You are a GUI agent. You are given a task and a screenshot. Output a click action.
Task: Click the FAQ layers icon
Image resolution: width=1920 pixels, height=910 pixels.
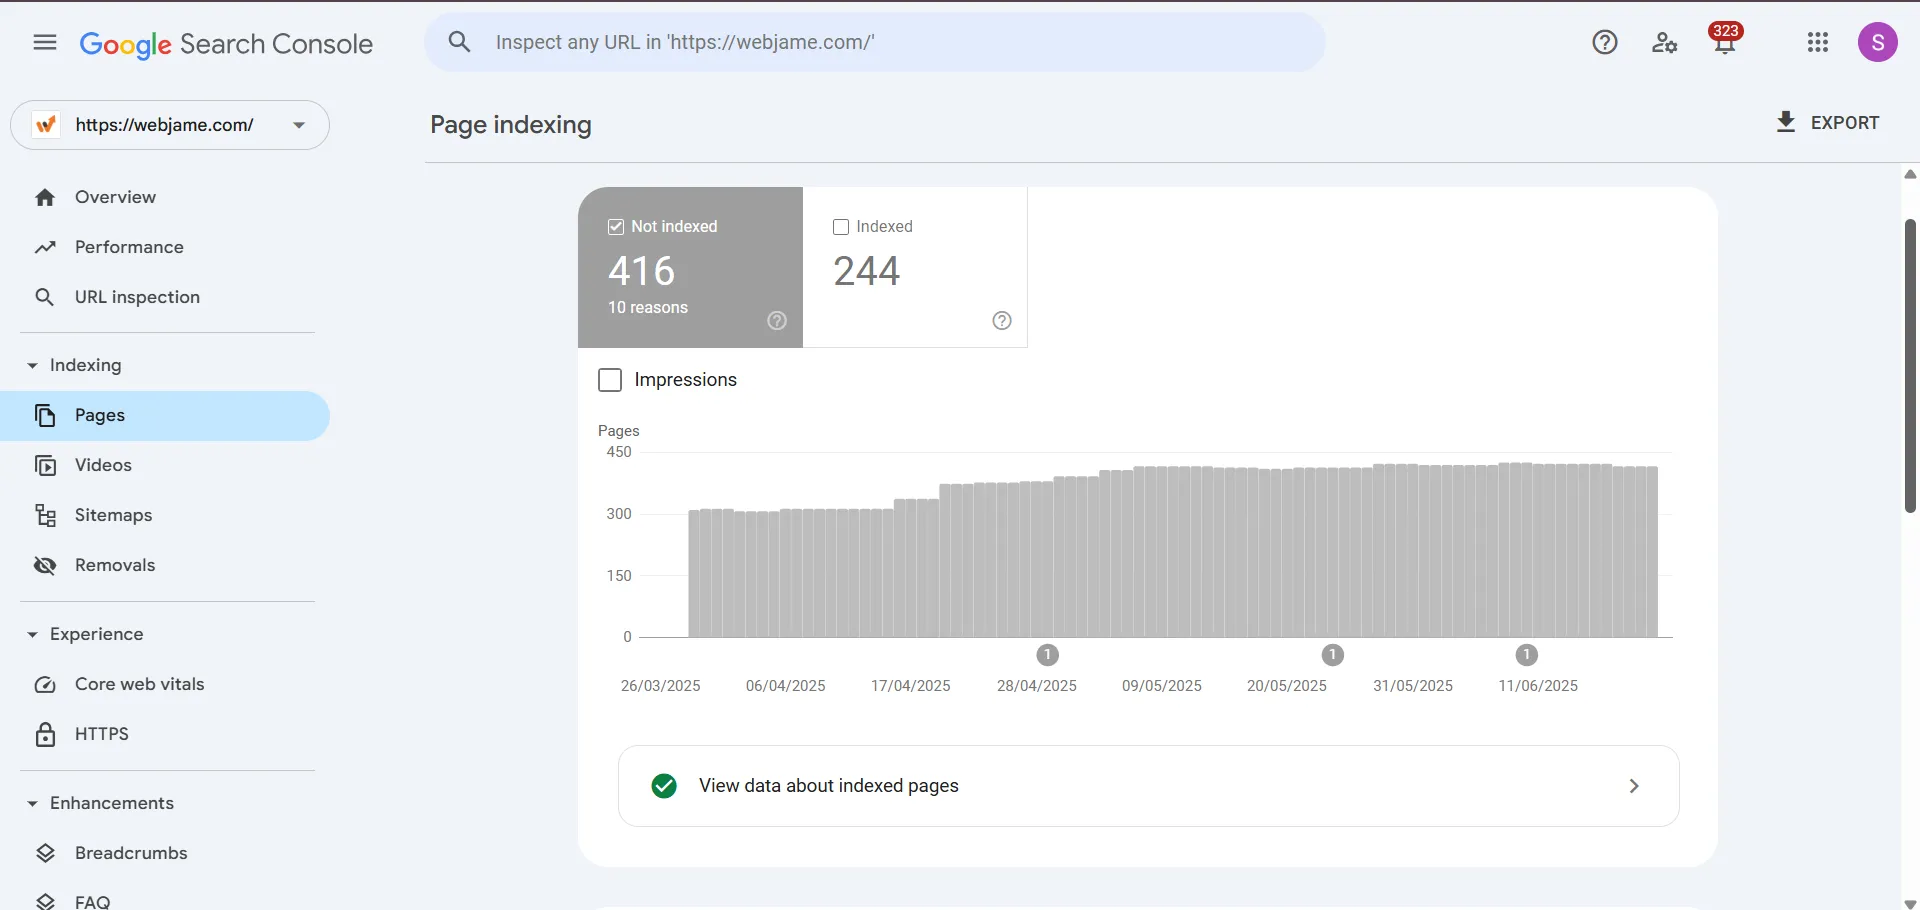45,902
